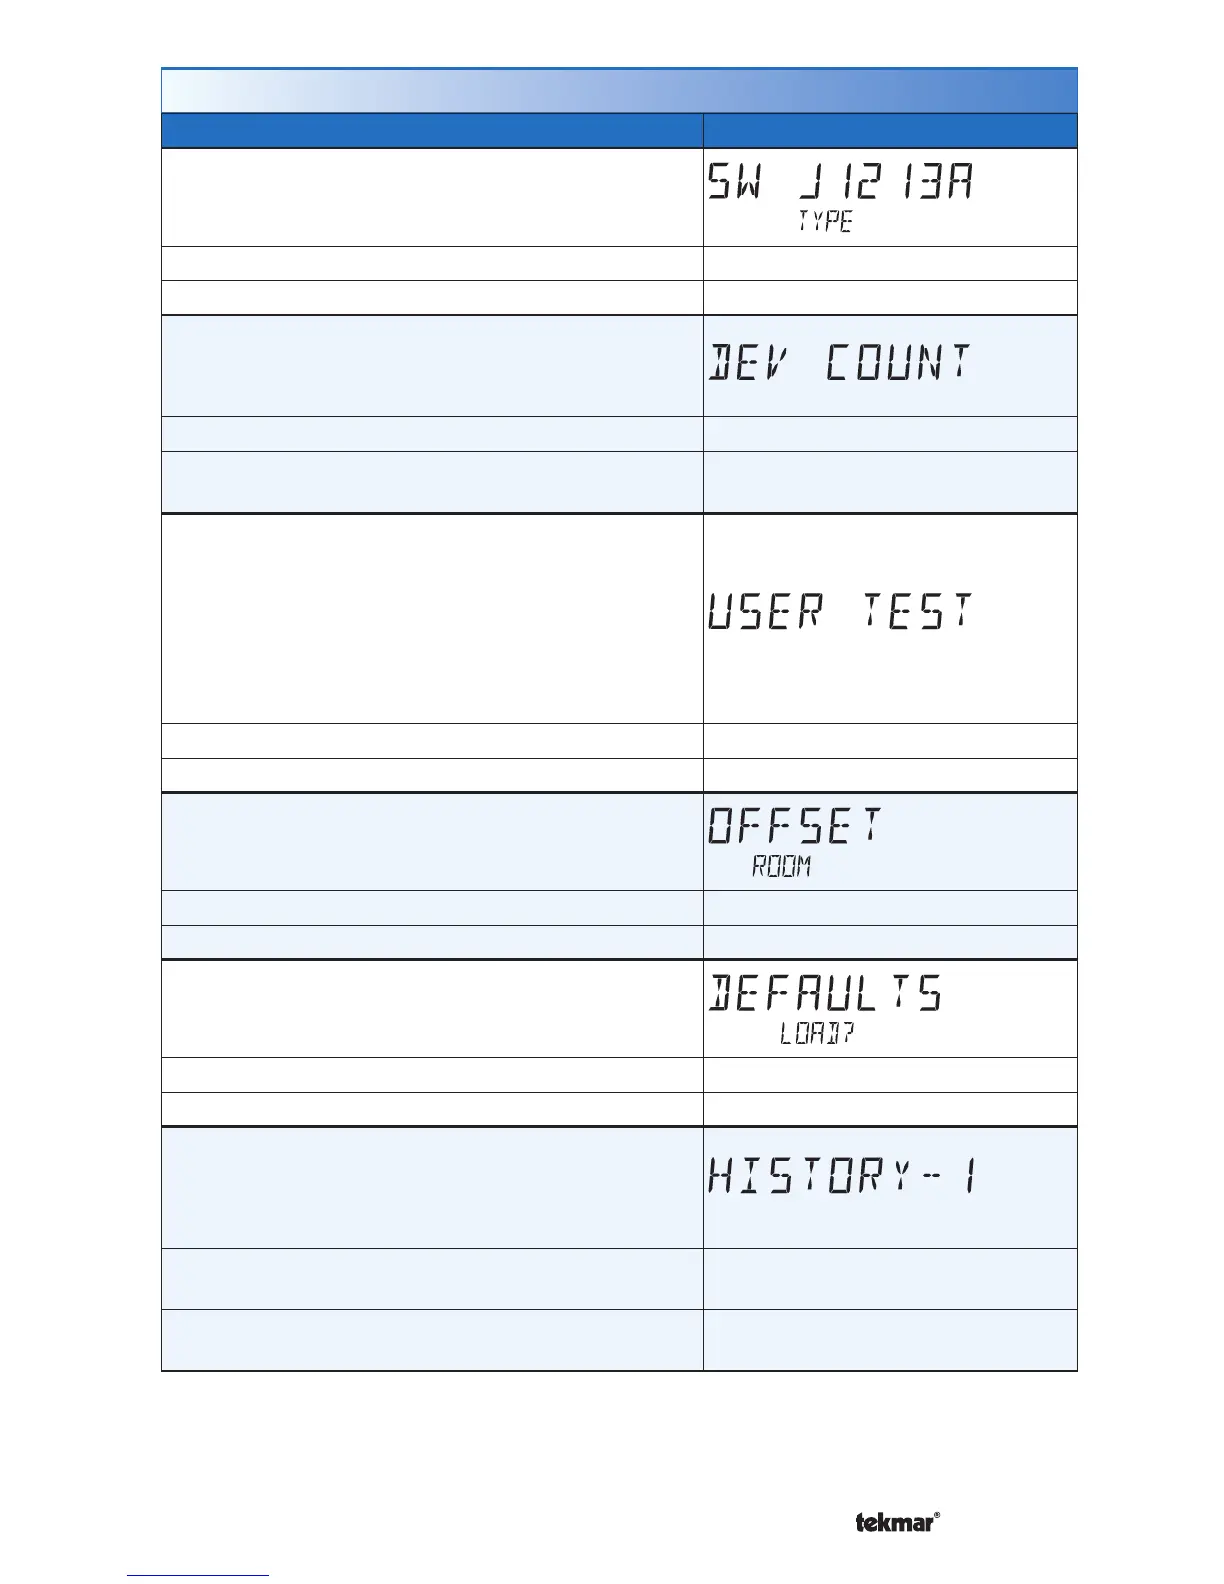Click the light gradient title bar of the table
The image size is (1224, 1584).
tap(619, 91)
